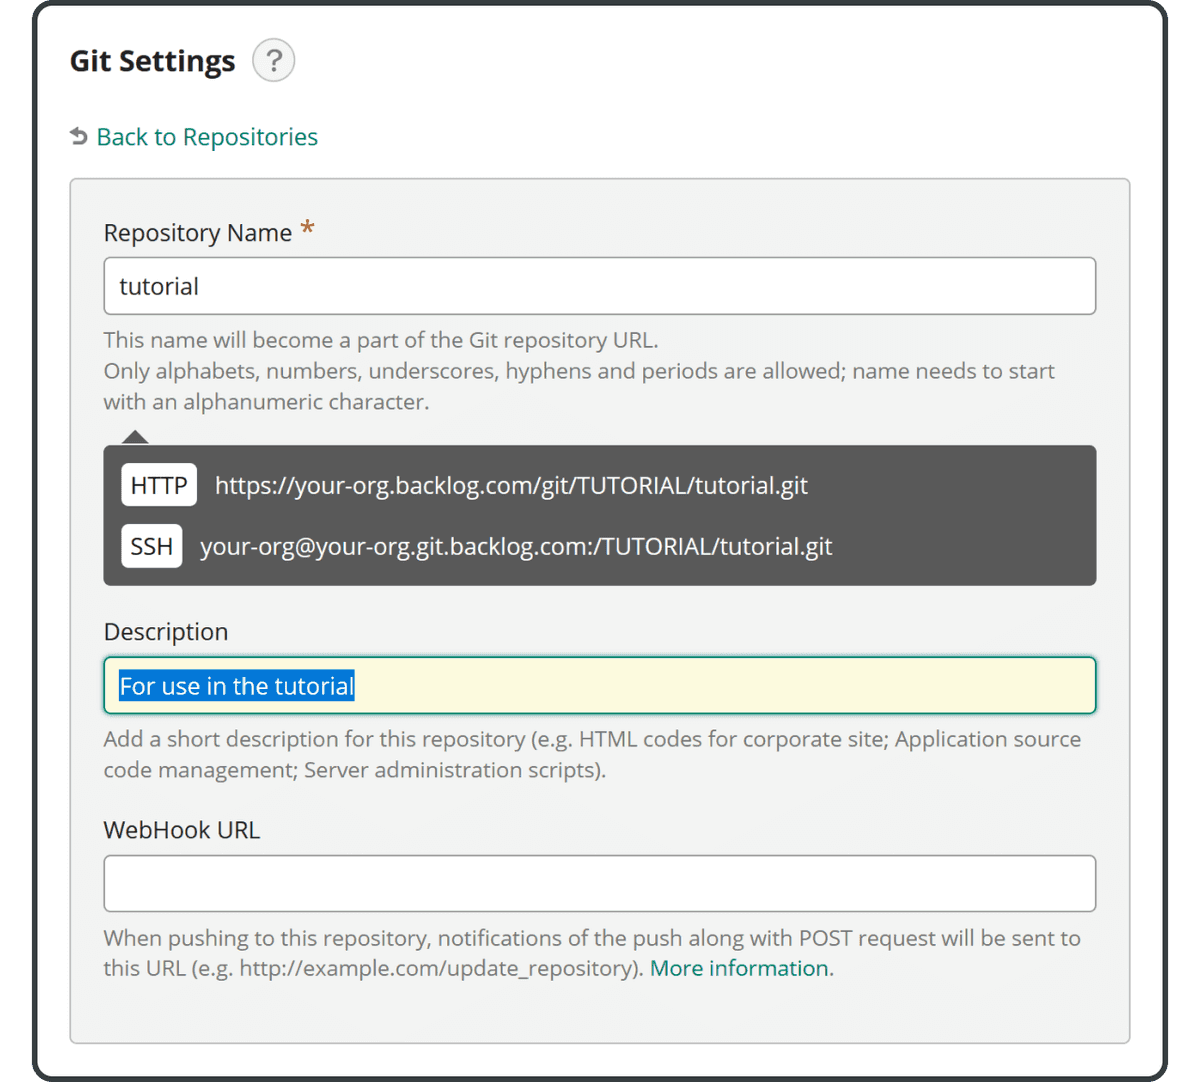Click the SSH protocol badge

click(151, 547)
